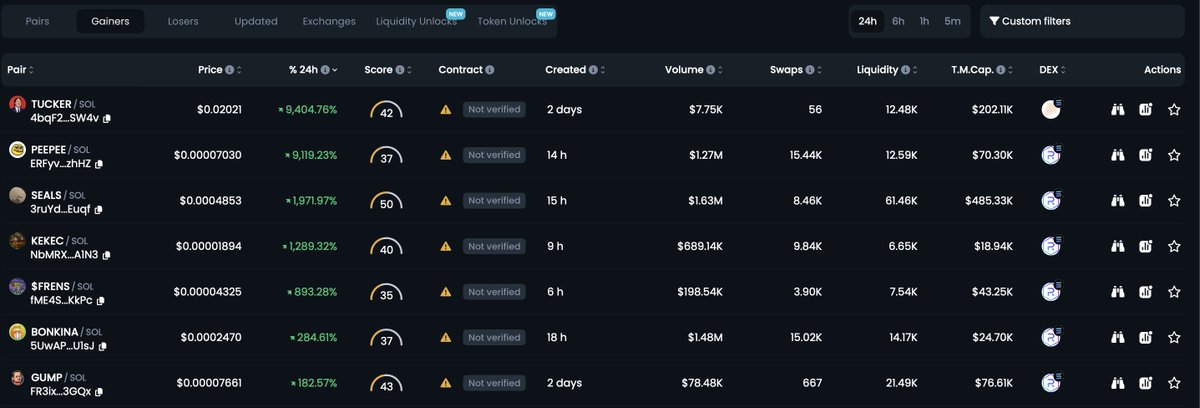Select the 6h timeframe
The height and width of the screenshot is (408, 1200).
pyautogui.click(x=898, y=21)
